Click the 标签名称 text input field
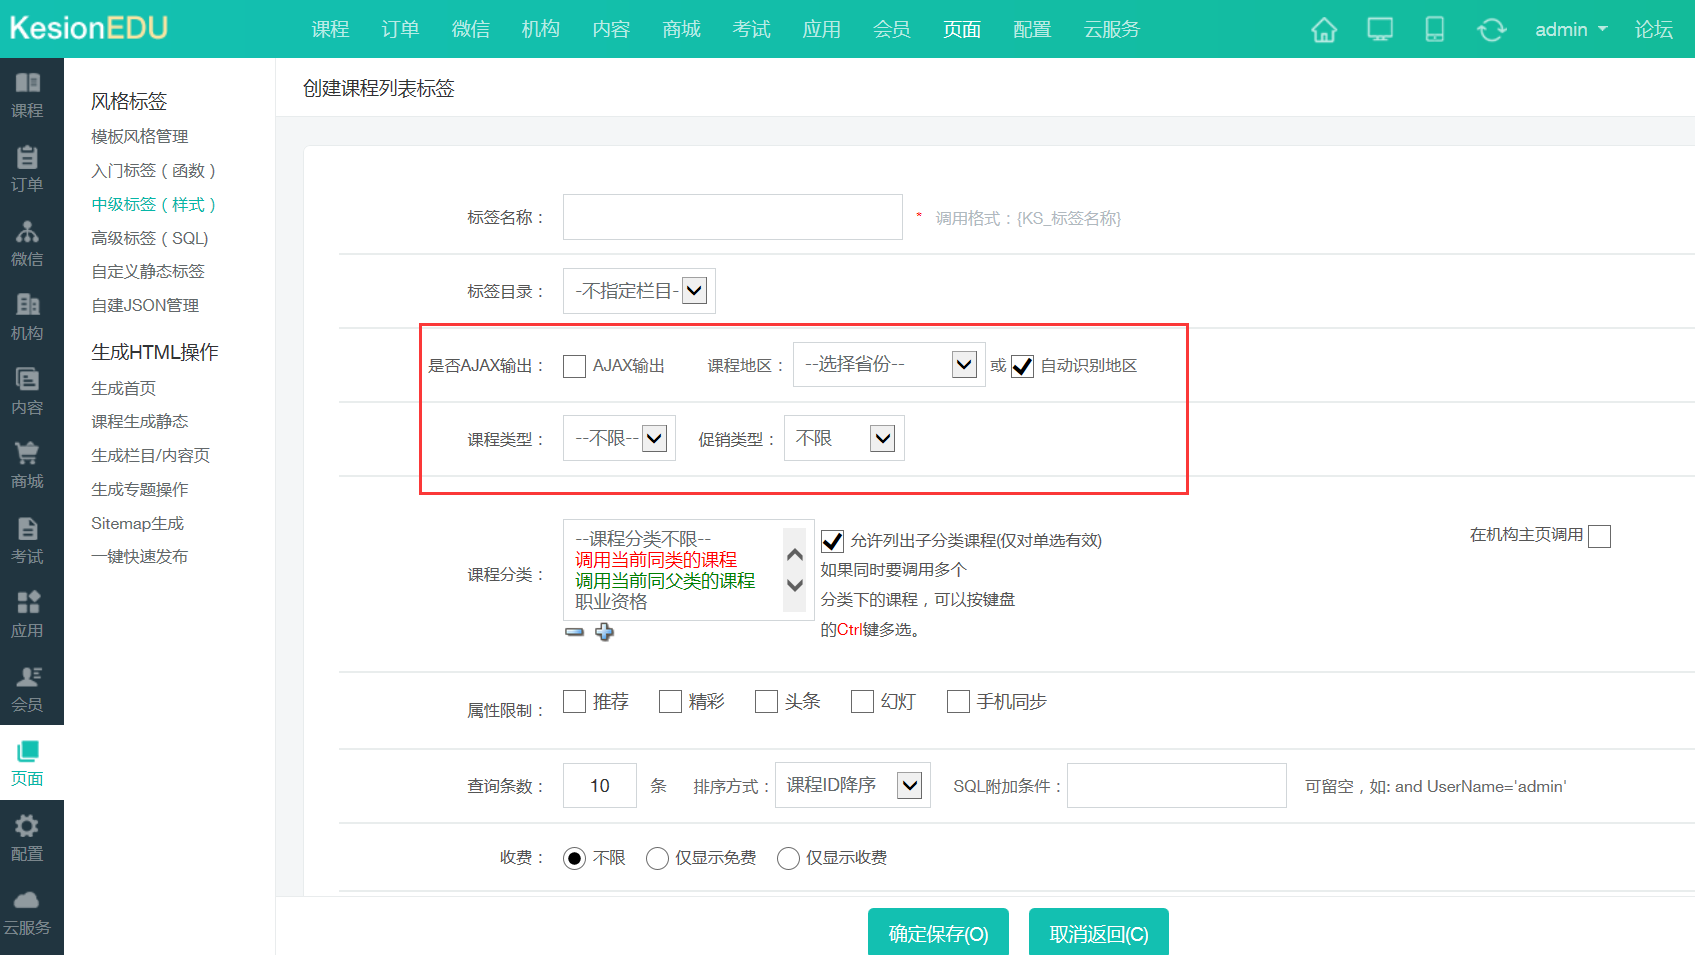The image size is (1695, 955). pos(732,217)
